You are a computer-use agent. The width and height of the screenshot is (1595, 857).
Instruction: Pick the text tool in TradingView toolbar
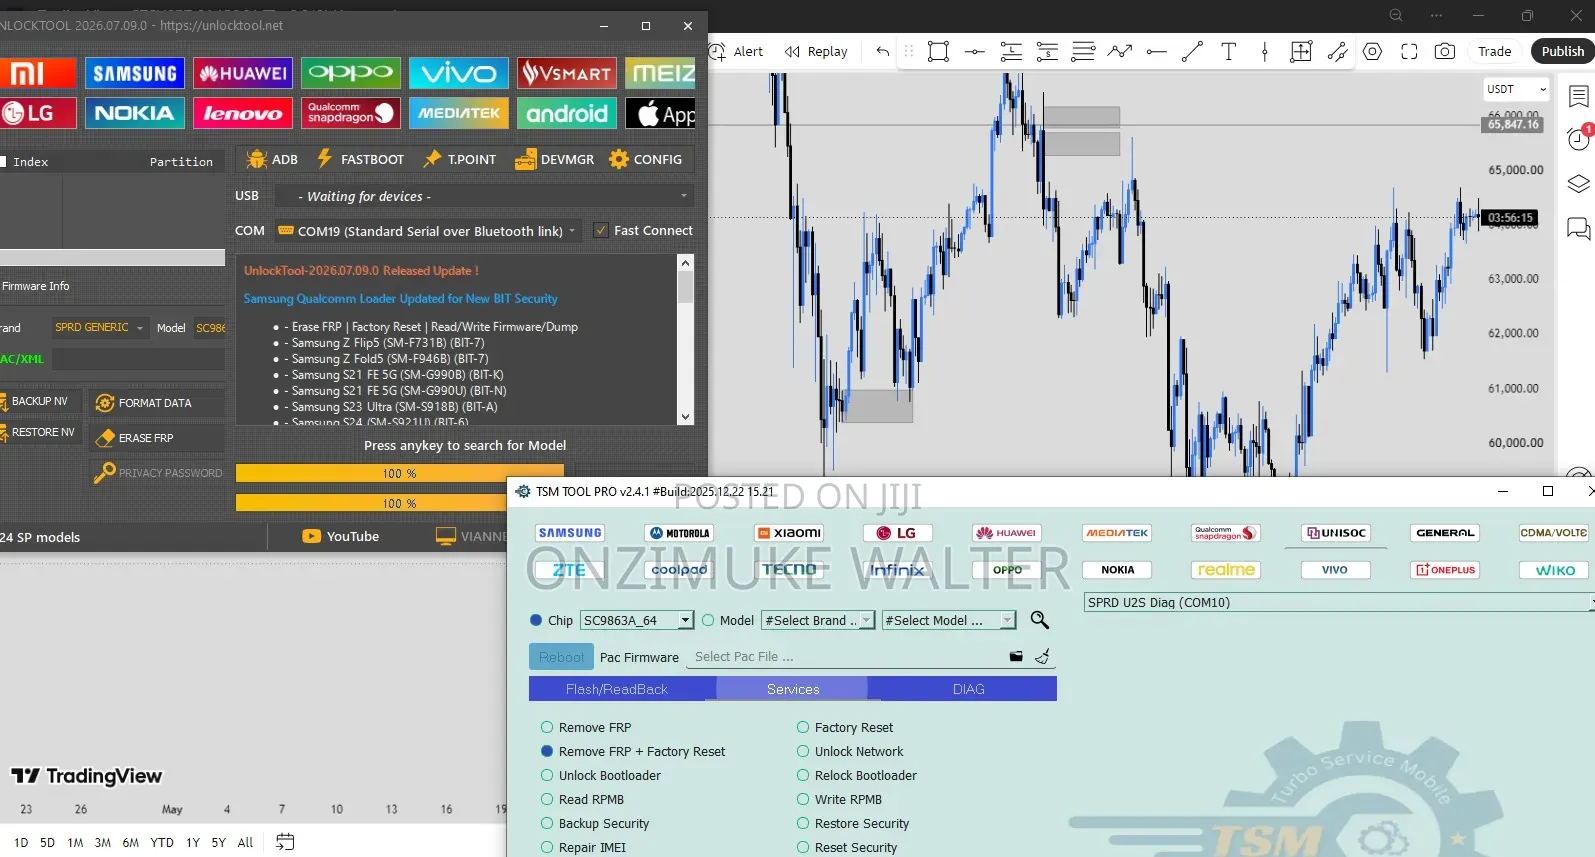click(x=1228, y=52)
